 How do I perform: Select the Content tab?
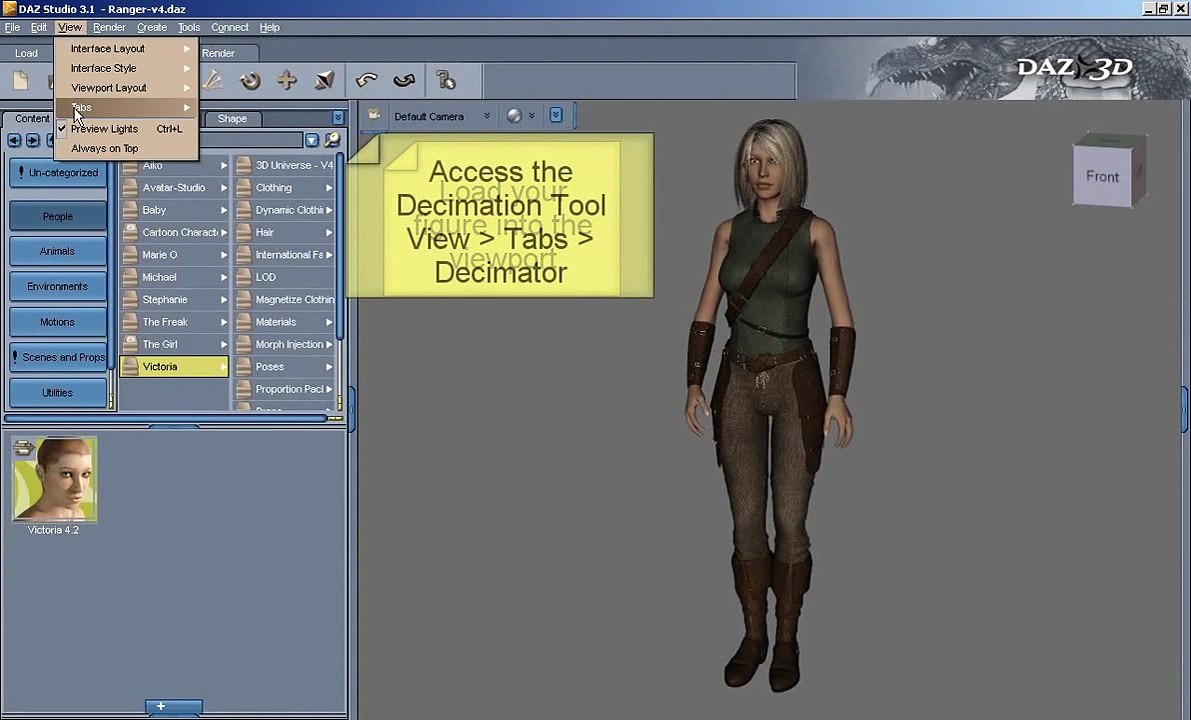pyautogui.click(x=32, y=118)
